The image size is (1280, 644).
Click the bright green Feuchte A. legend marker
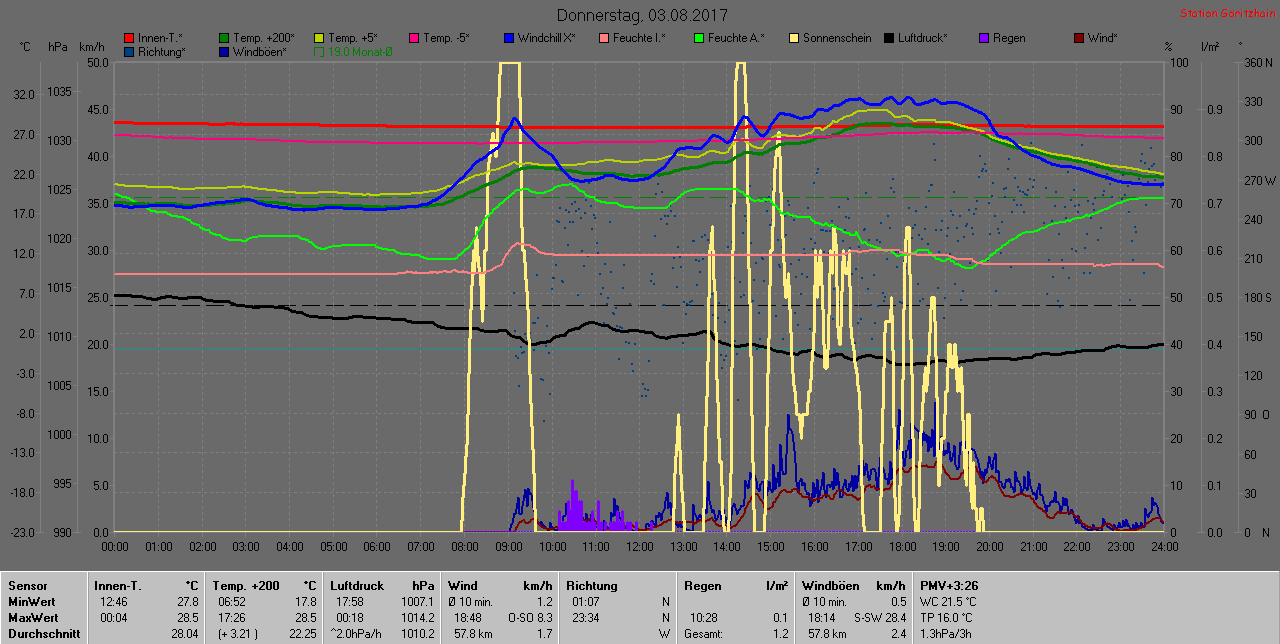(700, 38)
